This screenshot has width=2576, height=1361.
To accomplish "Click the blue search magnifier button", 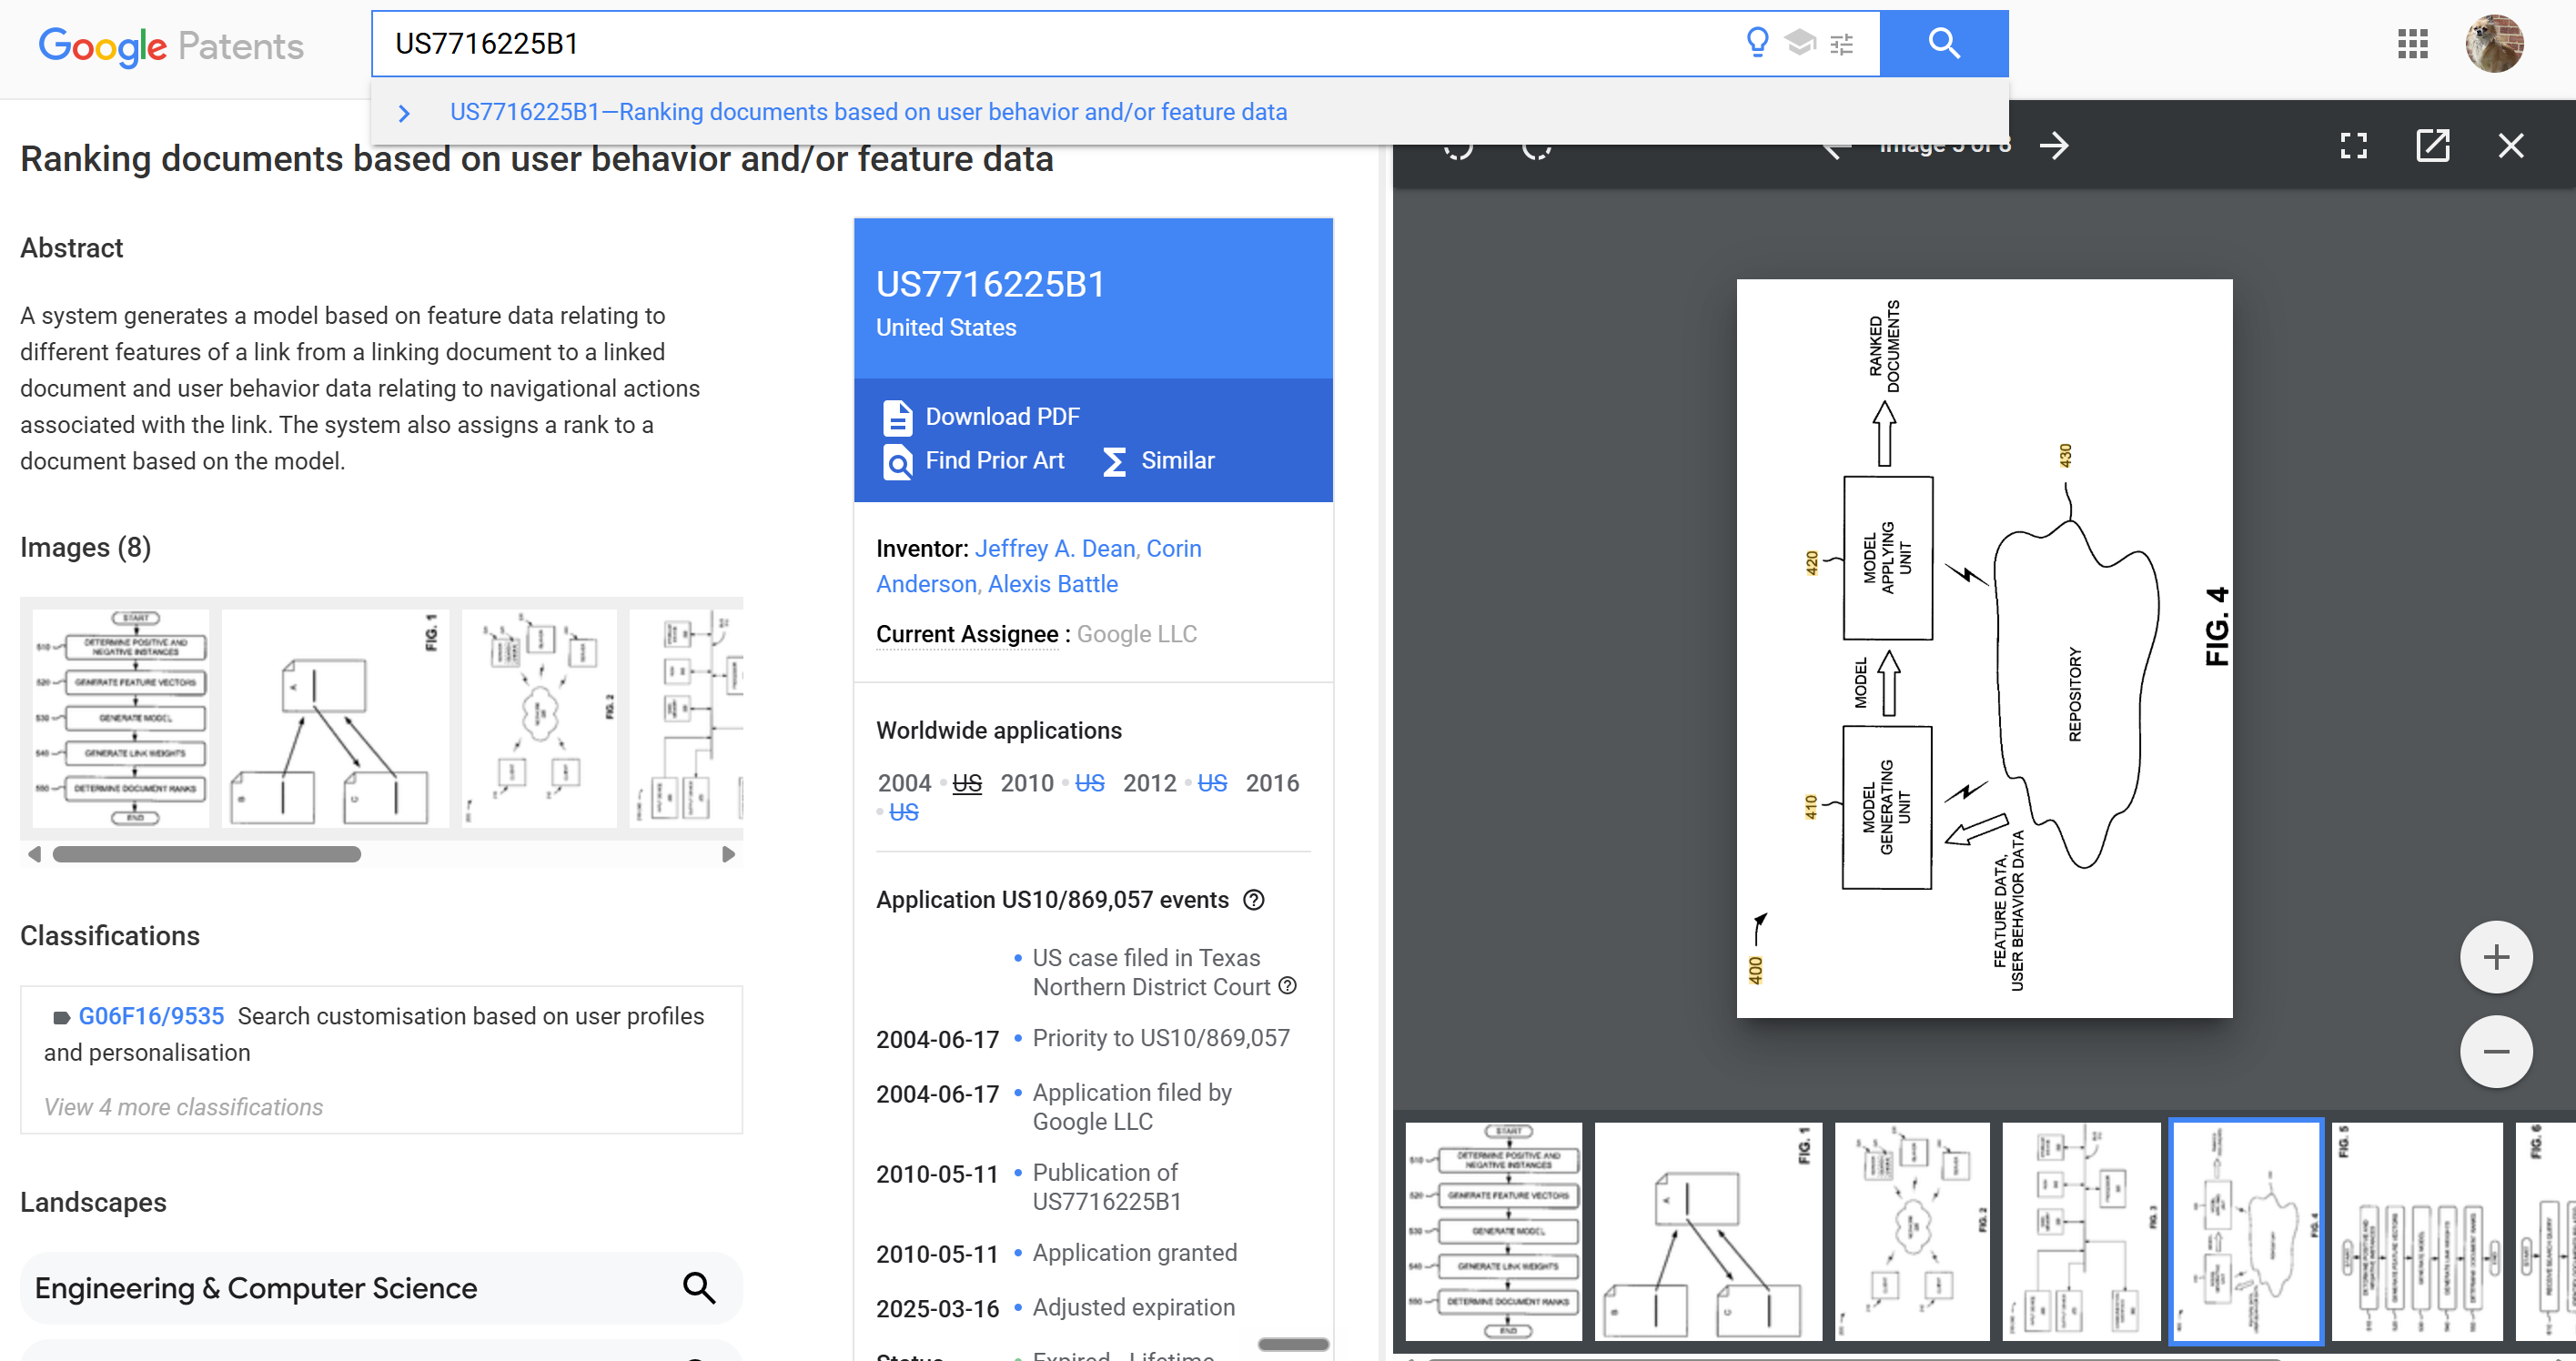I will click(1944, 44).
